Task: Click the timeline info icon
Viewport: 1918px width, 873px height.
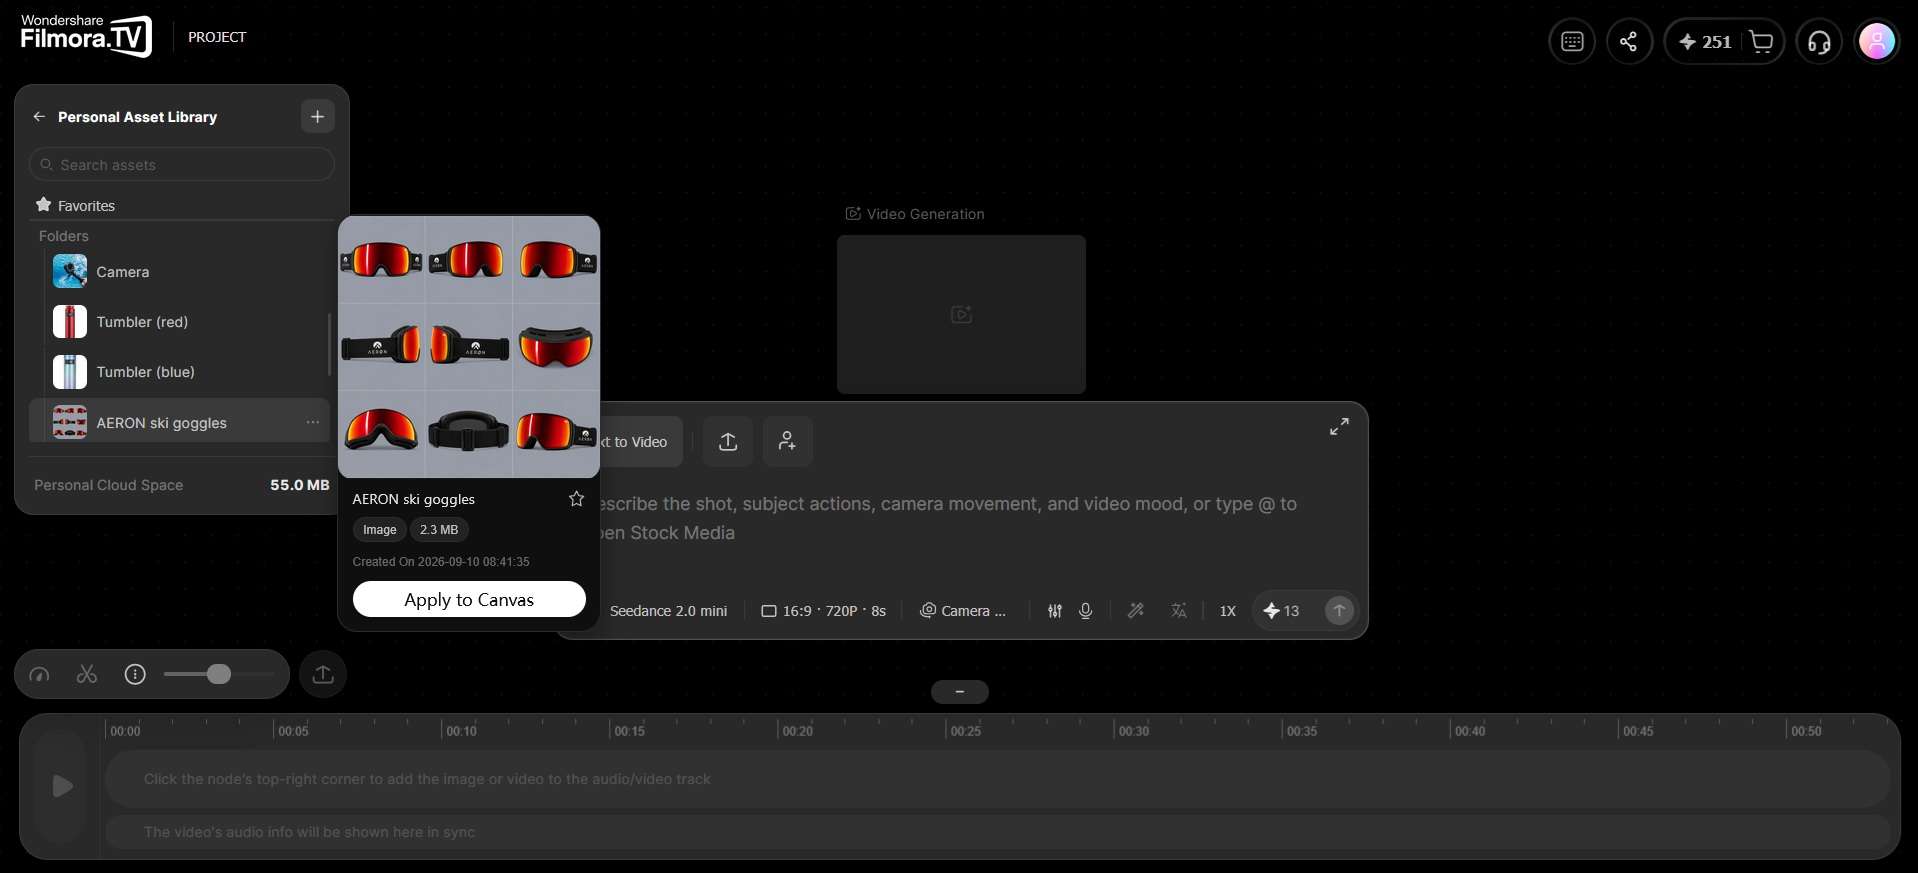Action: point(135,675)
